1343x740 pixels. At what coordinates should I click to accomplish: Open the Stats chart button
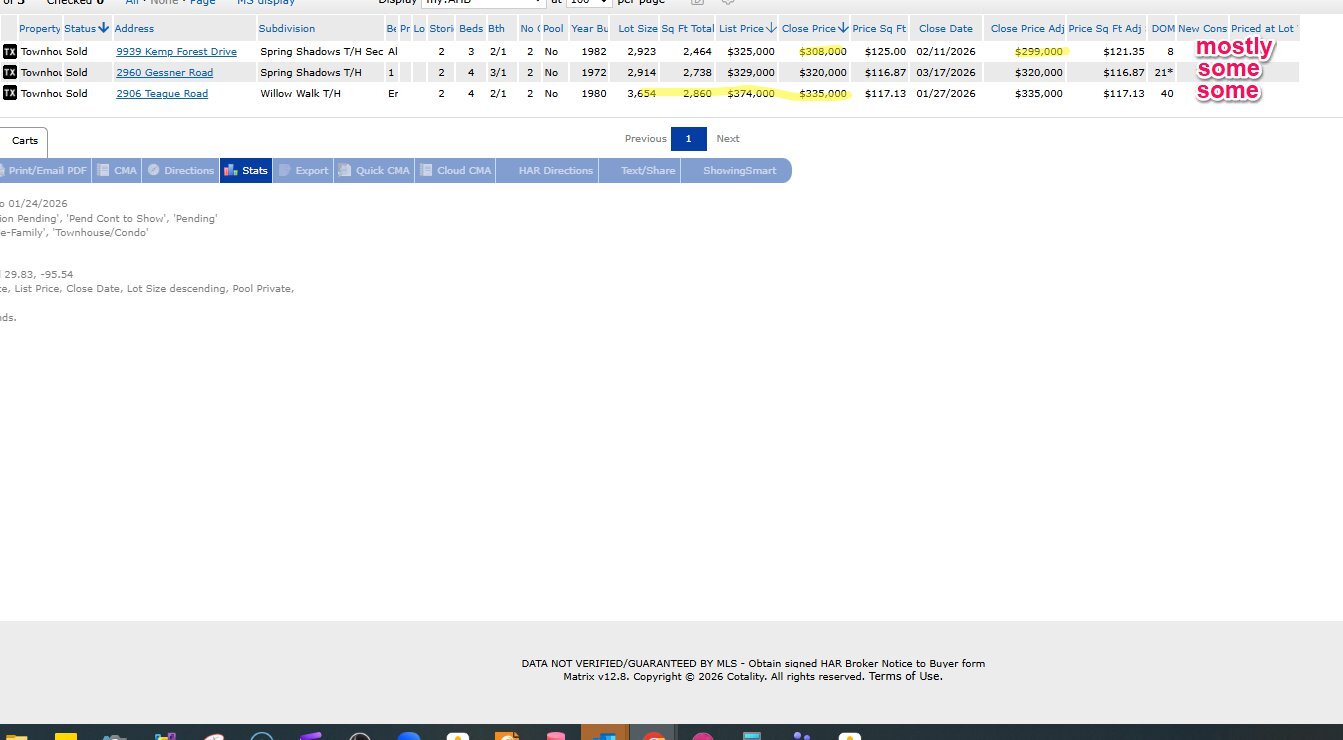pos(246,171)
